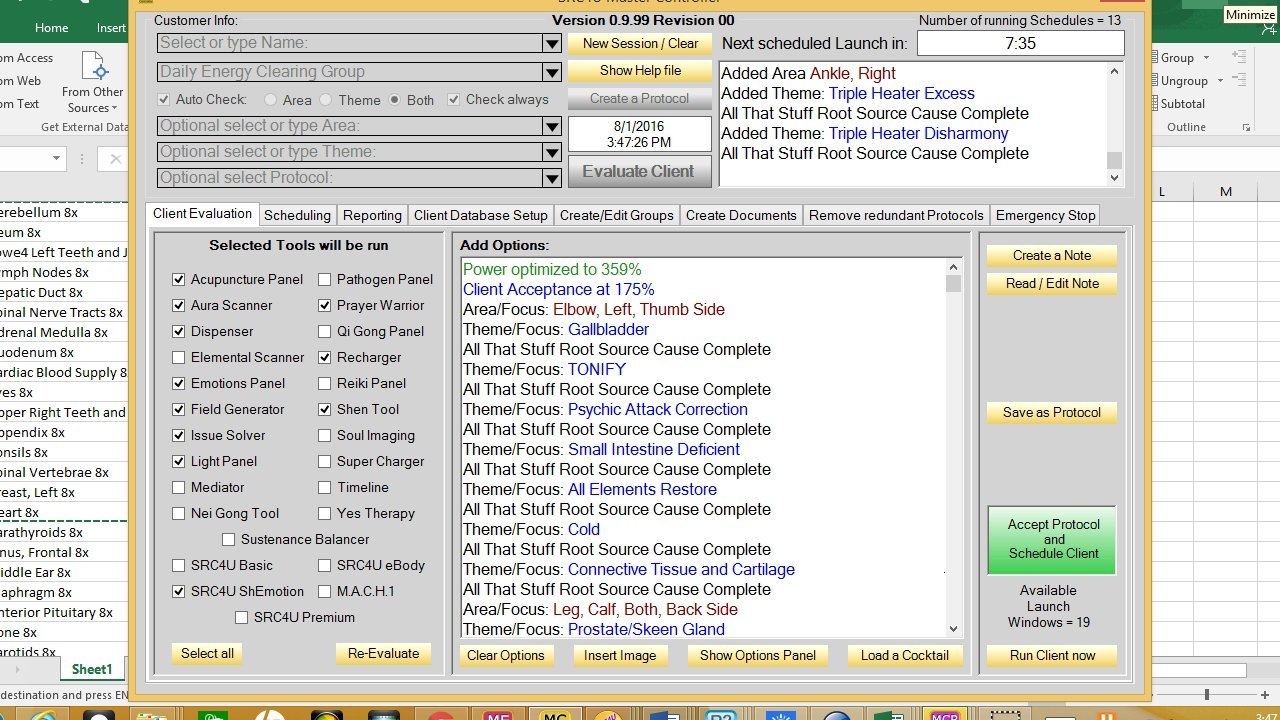Screen dimensions: 1280x720
Task: Open the Outline dialog launcher icon
Action: (1246, 128)
